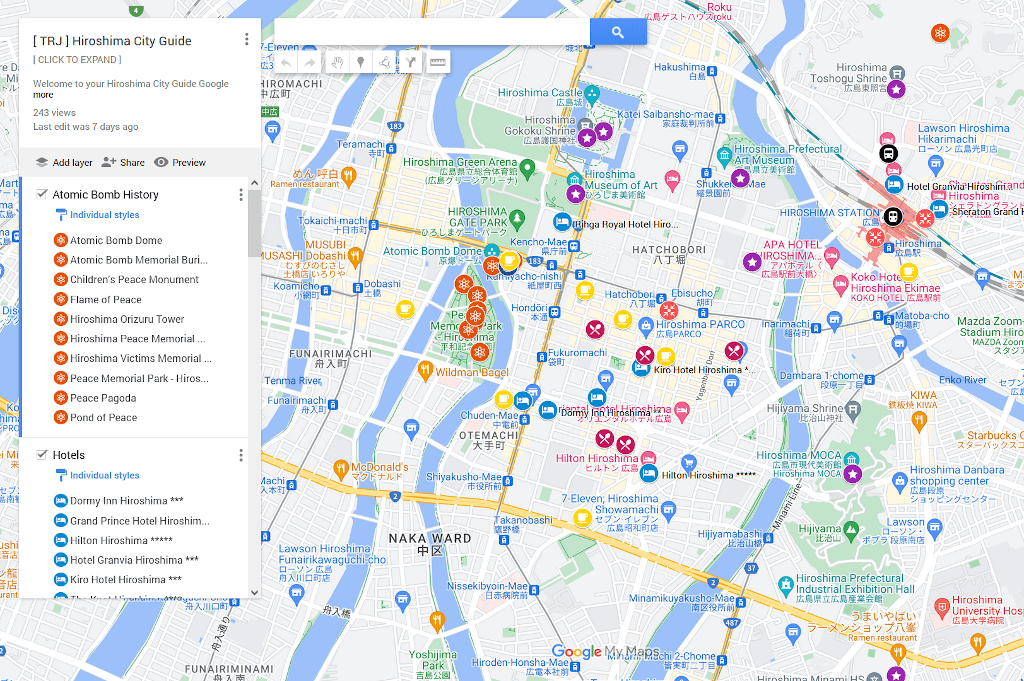The image size is (1024, 681).
Task: Pick the Measure distances ruler tool
Action: (x=436, y=63)
